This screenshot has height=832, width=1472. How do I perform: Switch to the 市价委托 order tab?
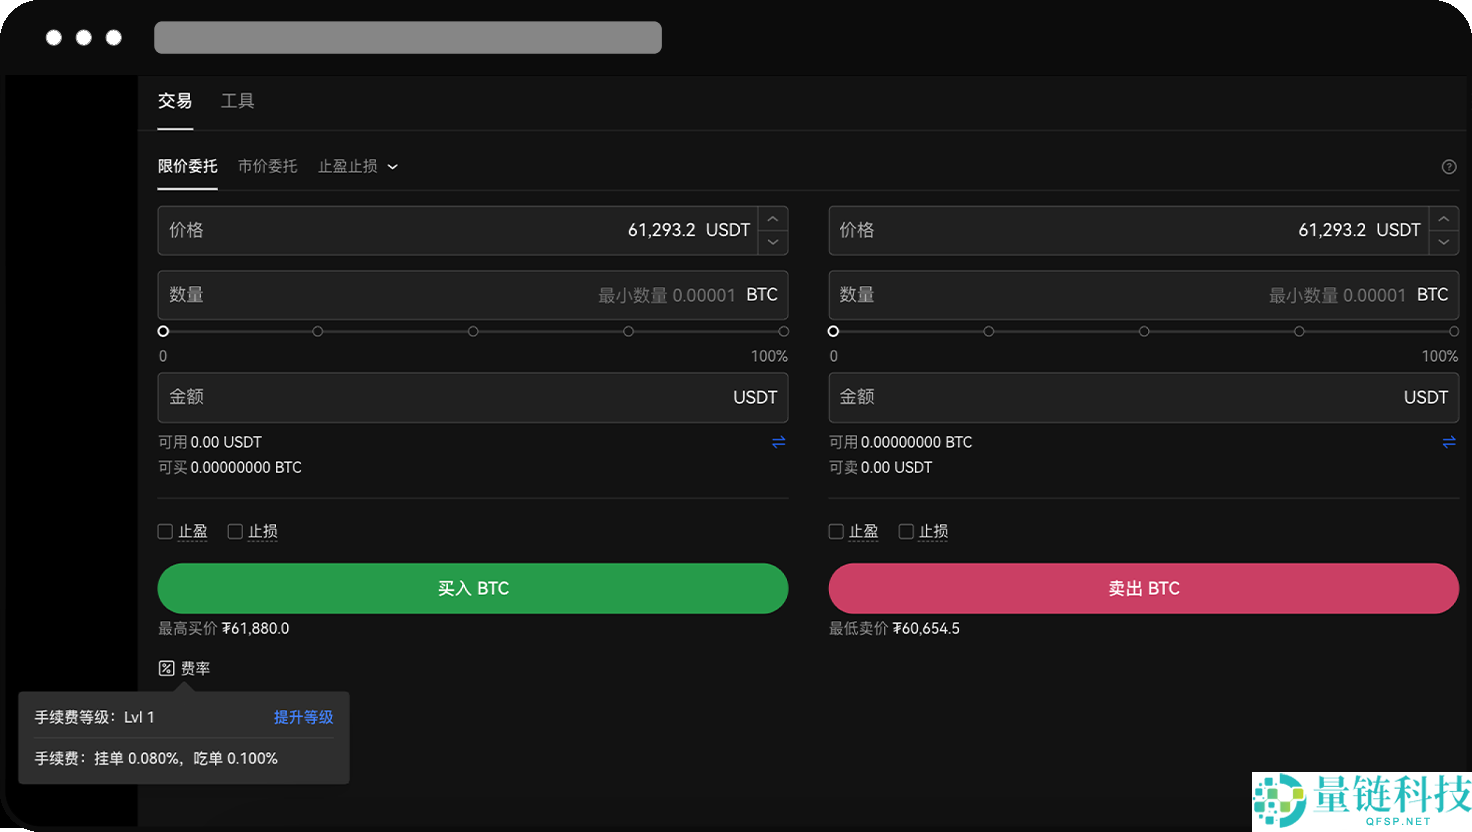pyautogui.click(x=267, y=165)
